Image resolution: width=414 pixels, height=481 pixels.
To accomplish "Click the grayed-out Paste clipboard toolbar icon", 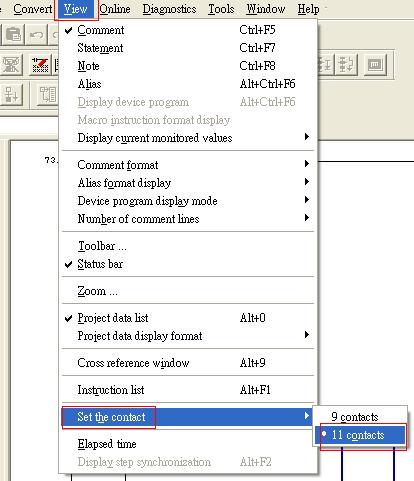I will click(x=13, y=34).
